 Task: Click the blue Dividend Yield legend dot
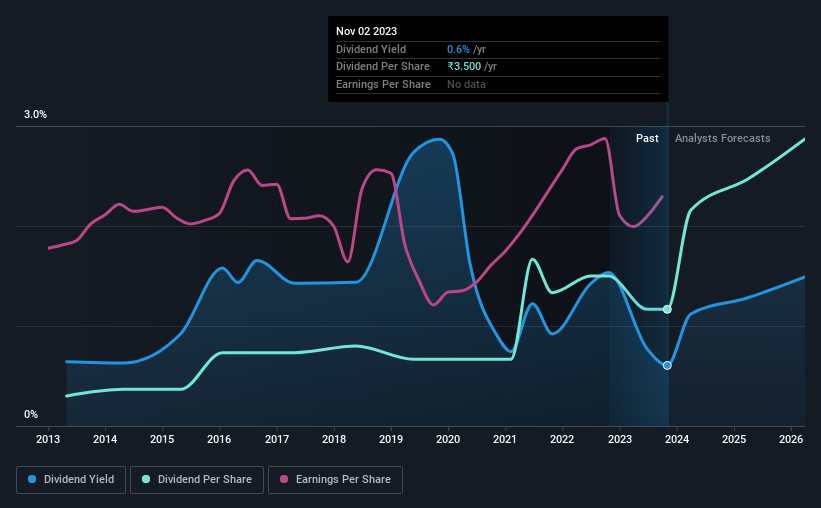point(32,479)
